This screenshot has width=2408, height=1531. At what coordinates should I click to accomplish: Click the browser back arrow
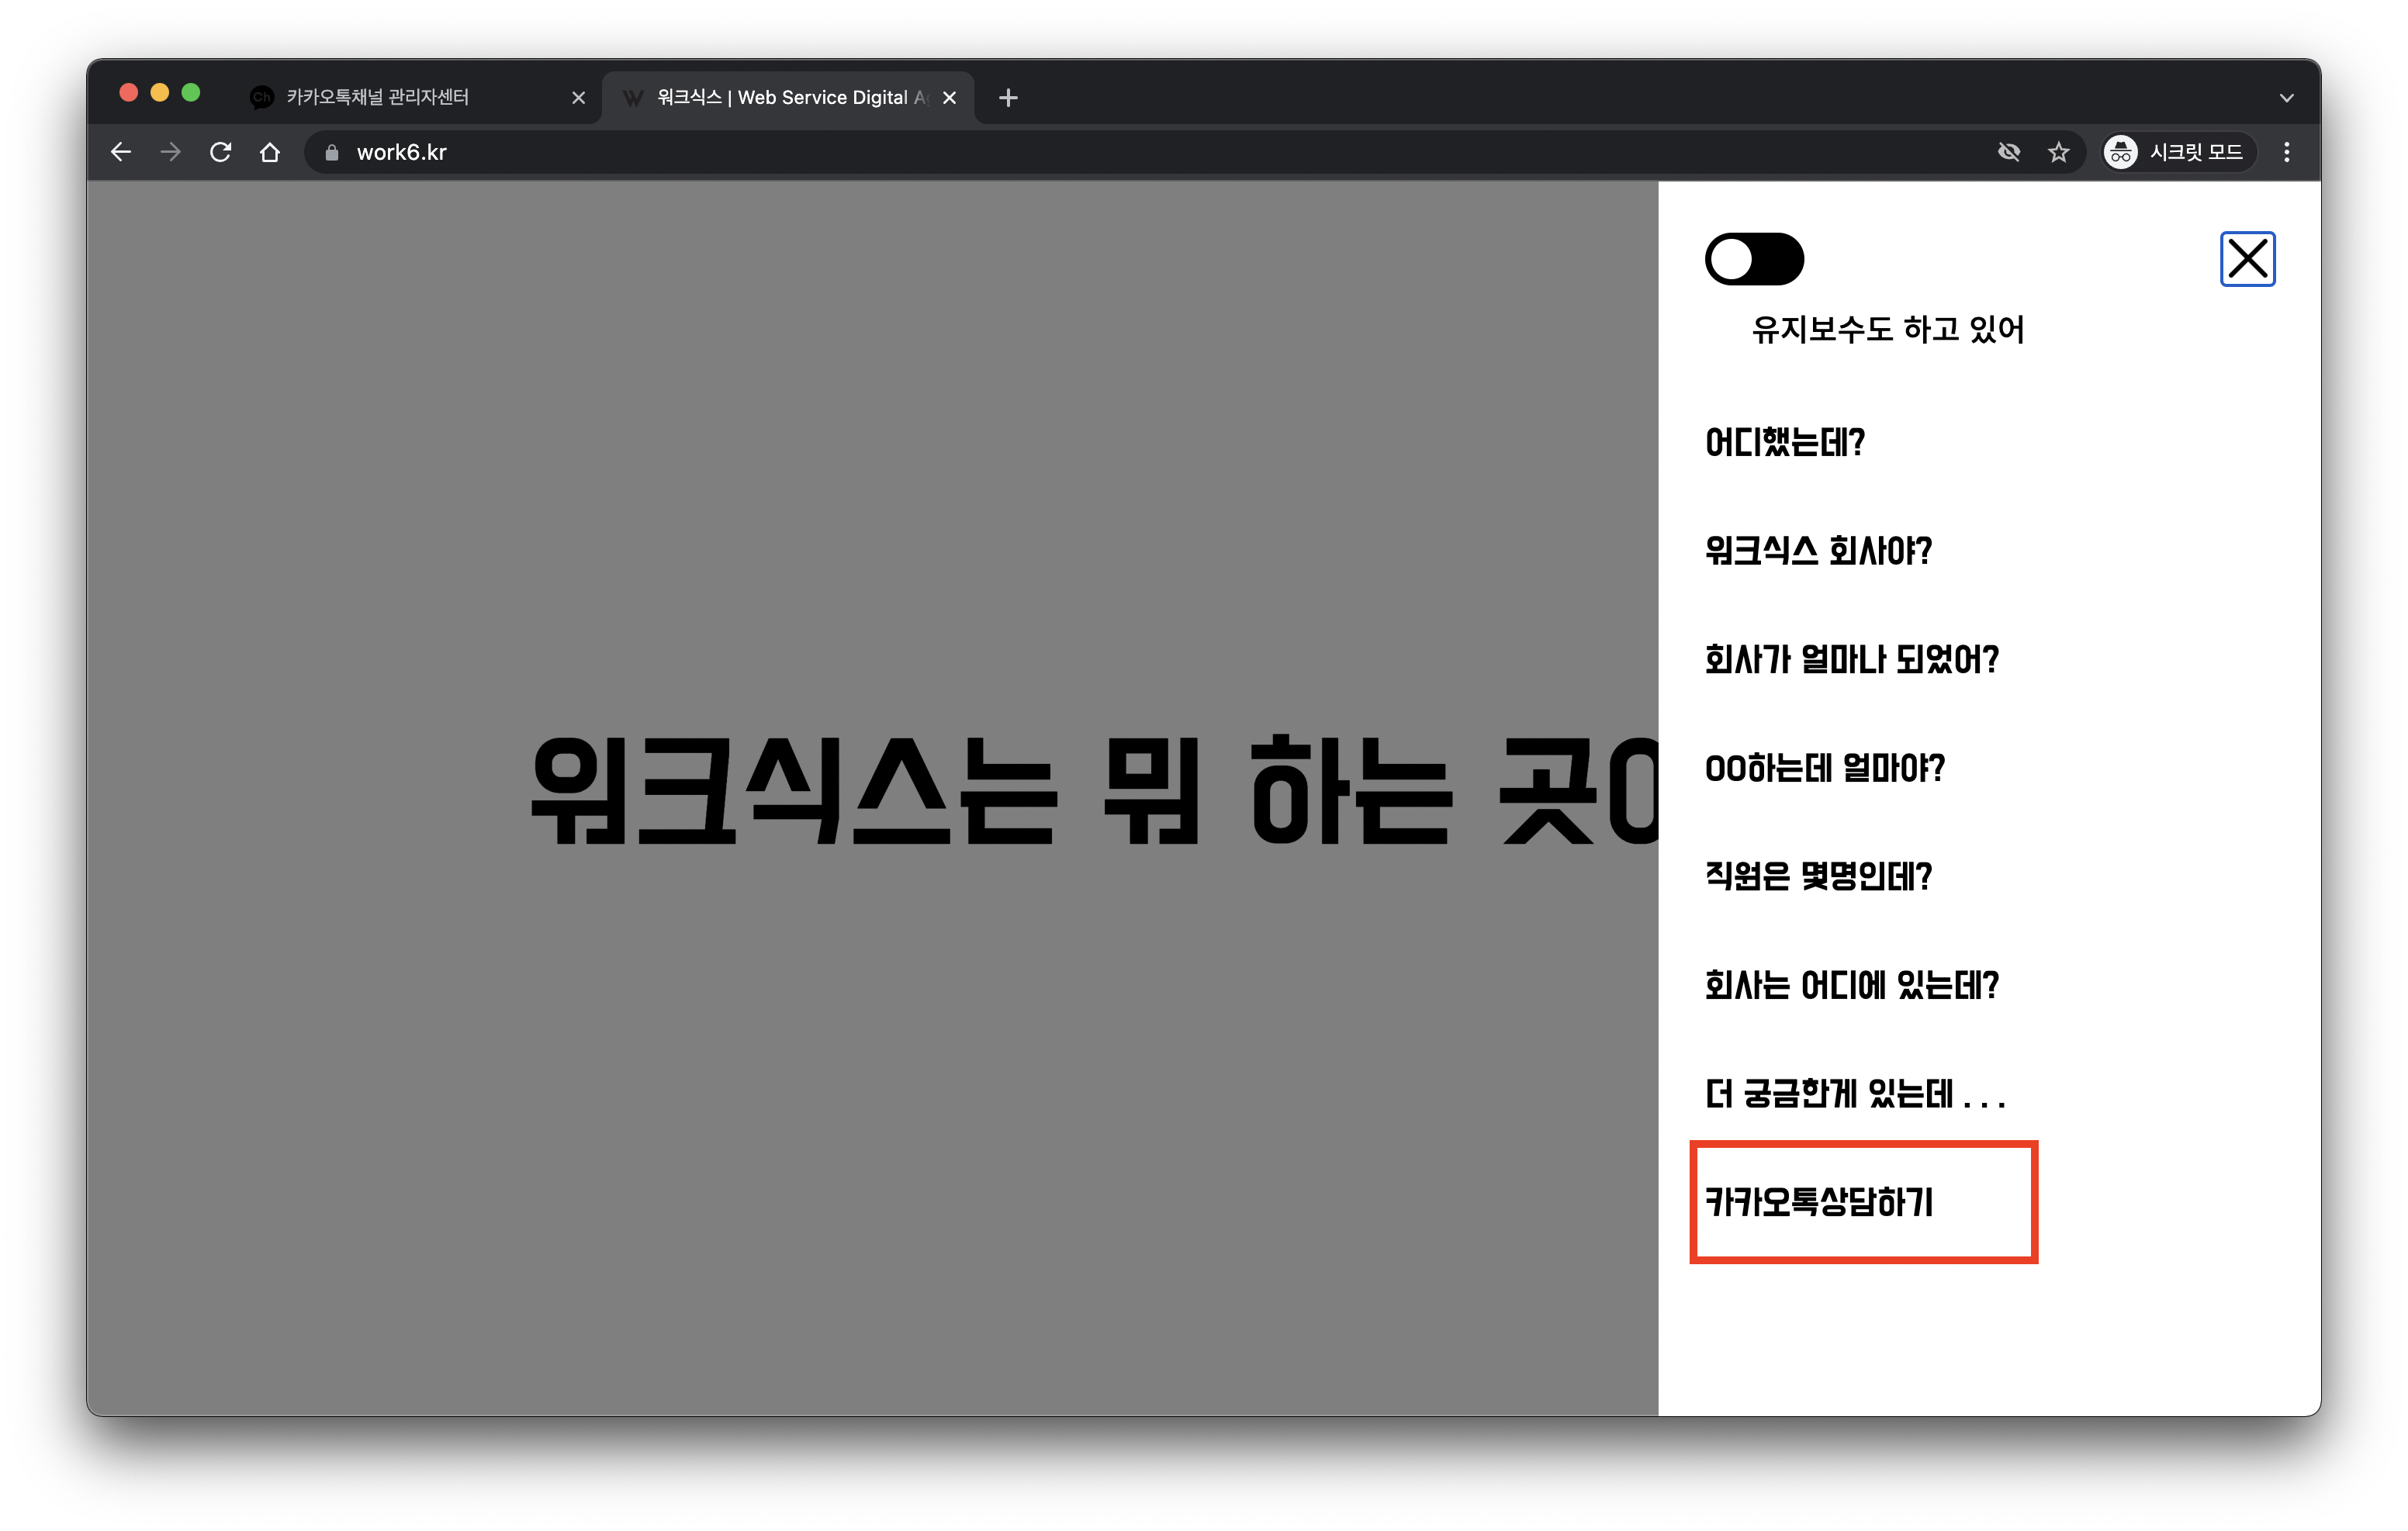point(121,152)
